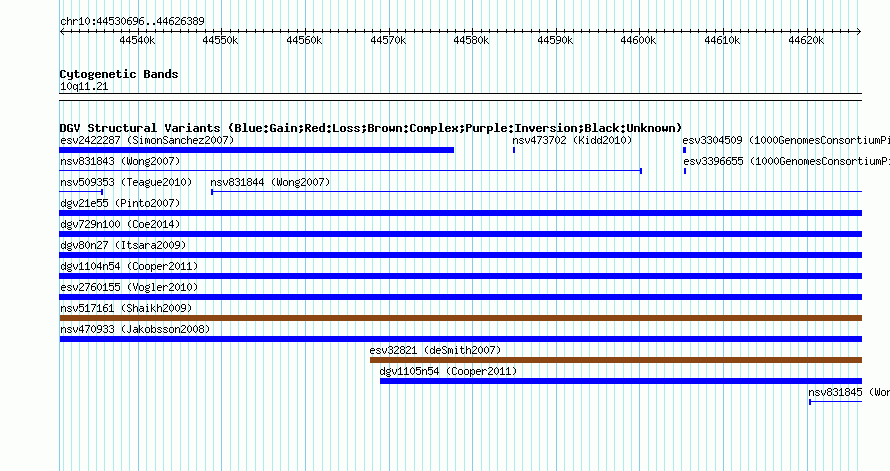
Task: Click the first dgv1104n54 (Cooper2011) label
Action: tap(129, 266)
